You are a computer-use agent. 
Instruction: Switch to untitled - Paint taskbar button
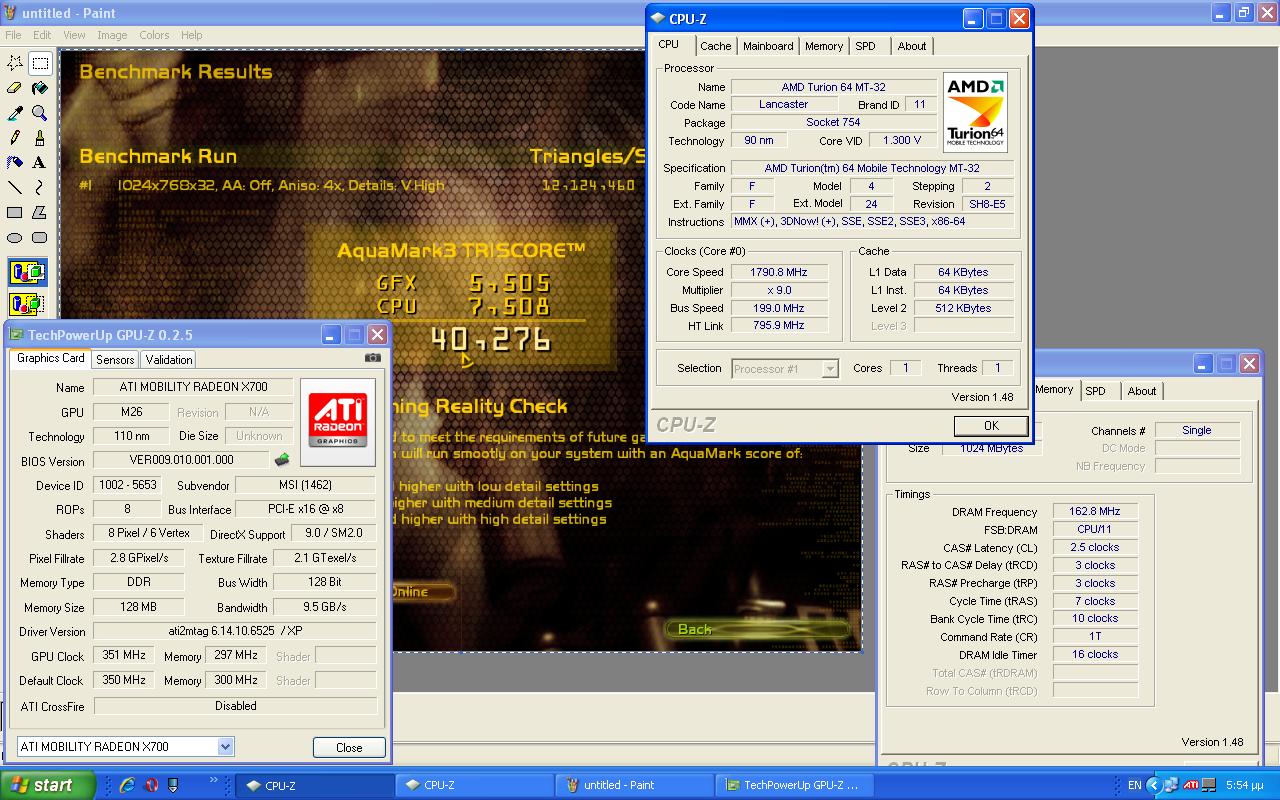point(634,785)
